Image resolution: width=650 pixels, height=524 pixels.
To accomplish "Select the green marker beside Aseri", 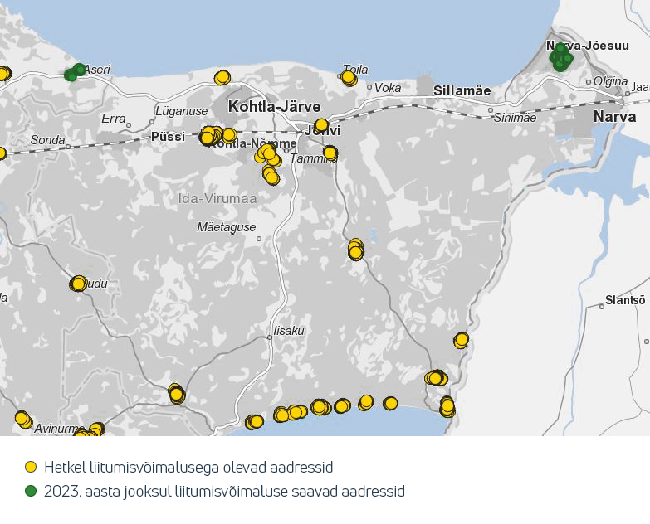I will point(74,72).
